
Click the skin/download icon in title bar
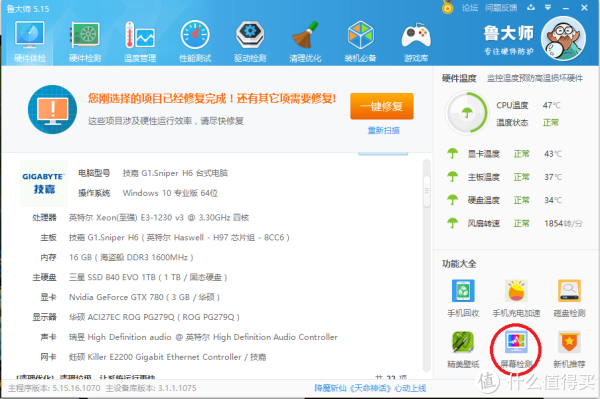(x=531, y=7)
